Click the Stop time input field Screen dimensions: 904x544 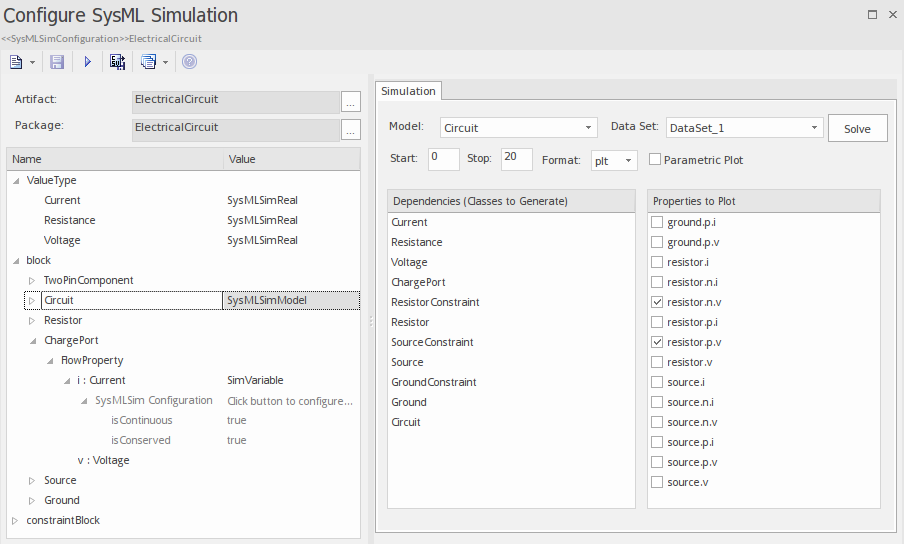click(x=516, y=158)
